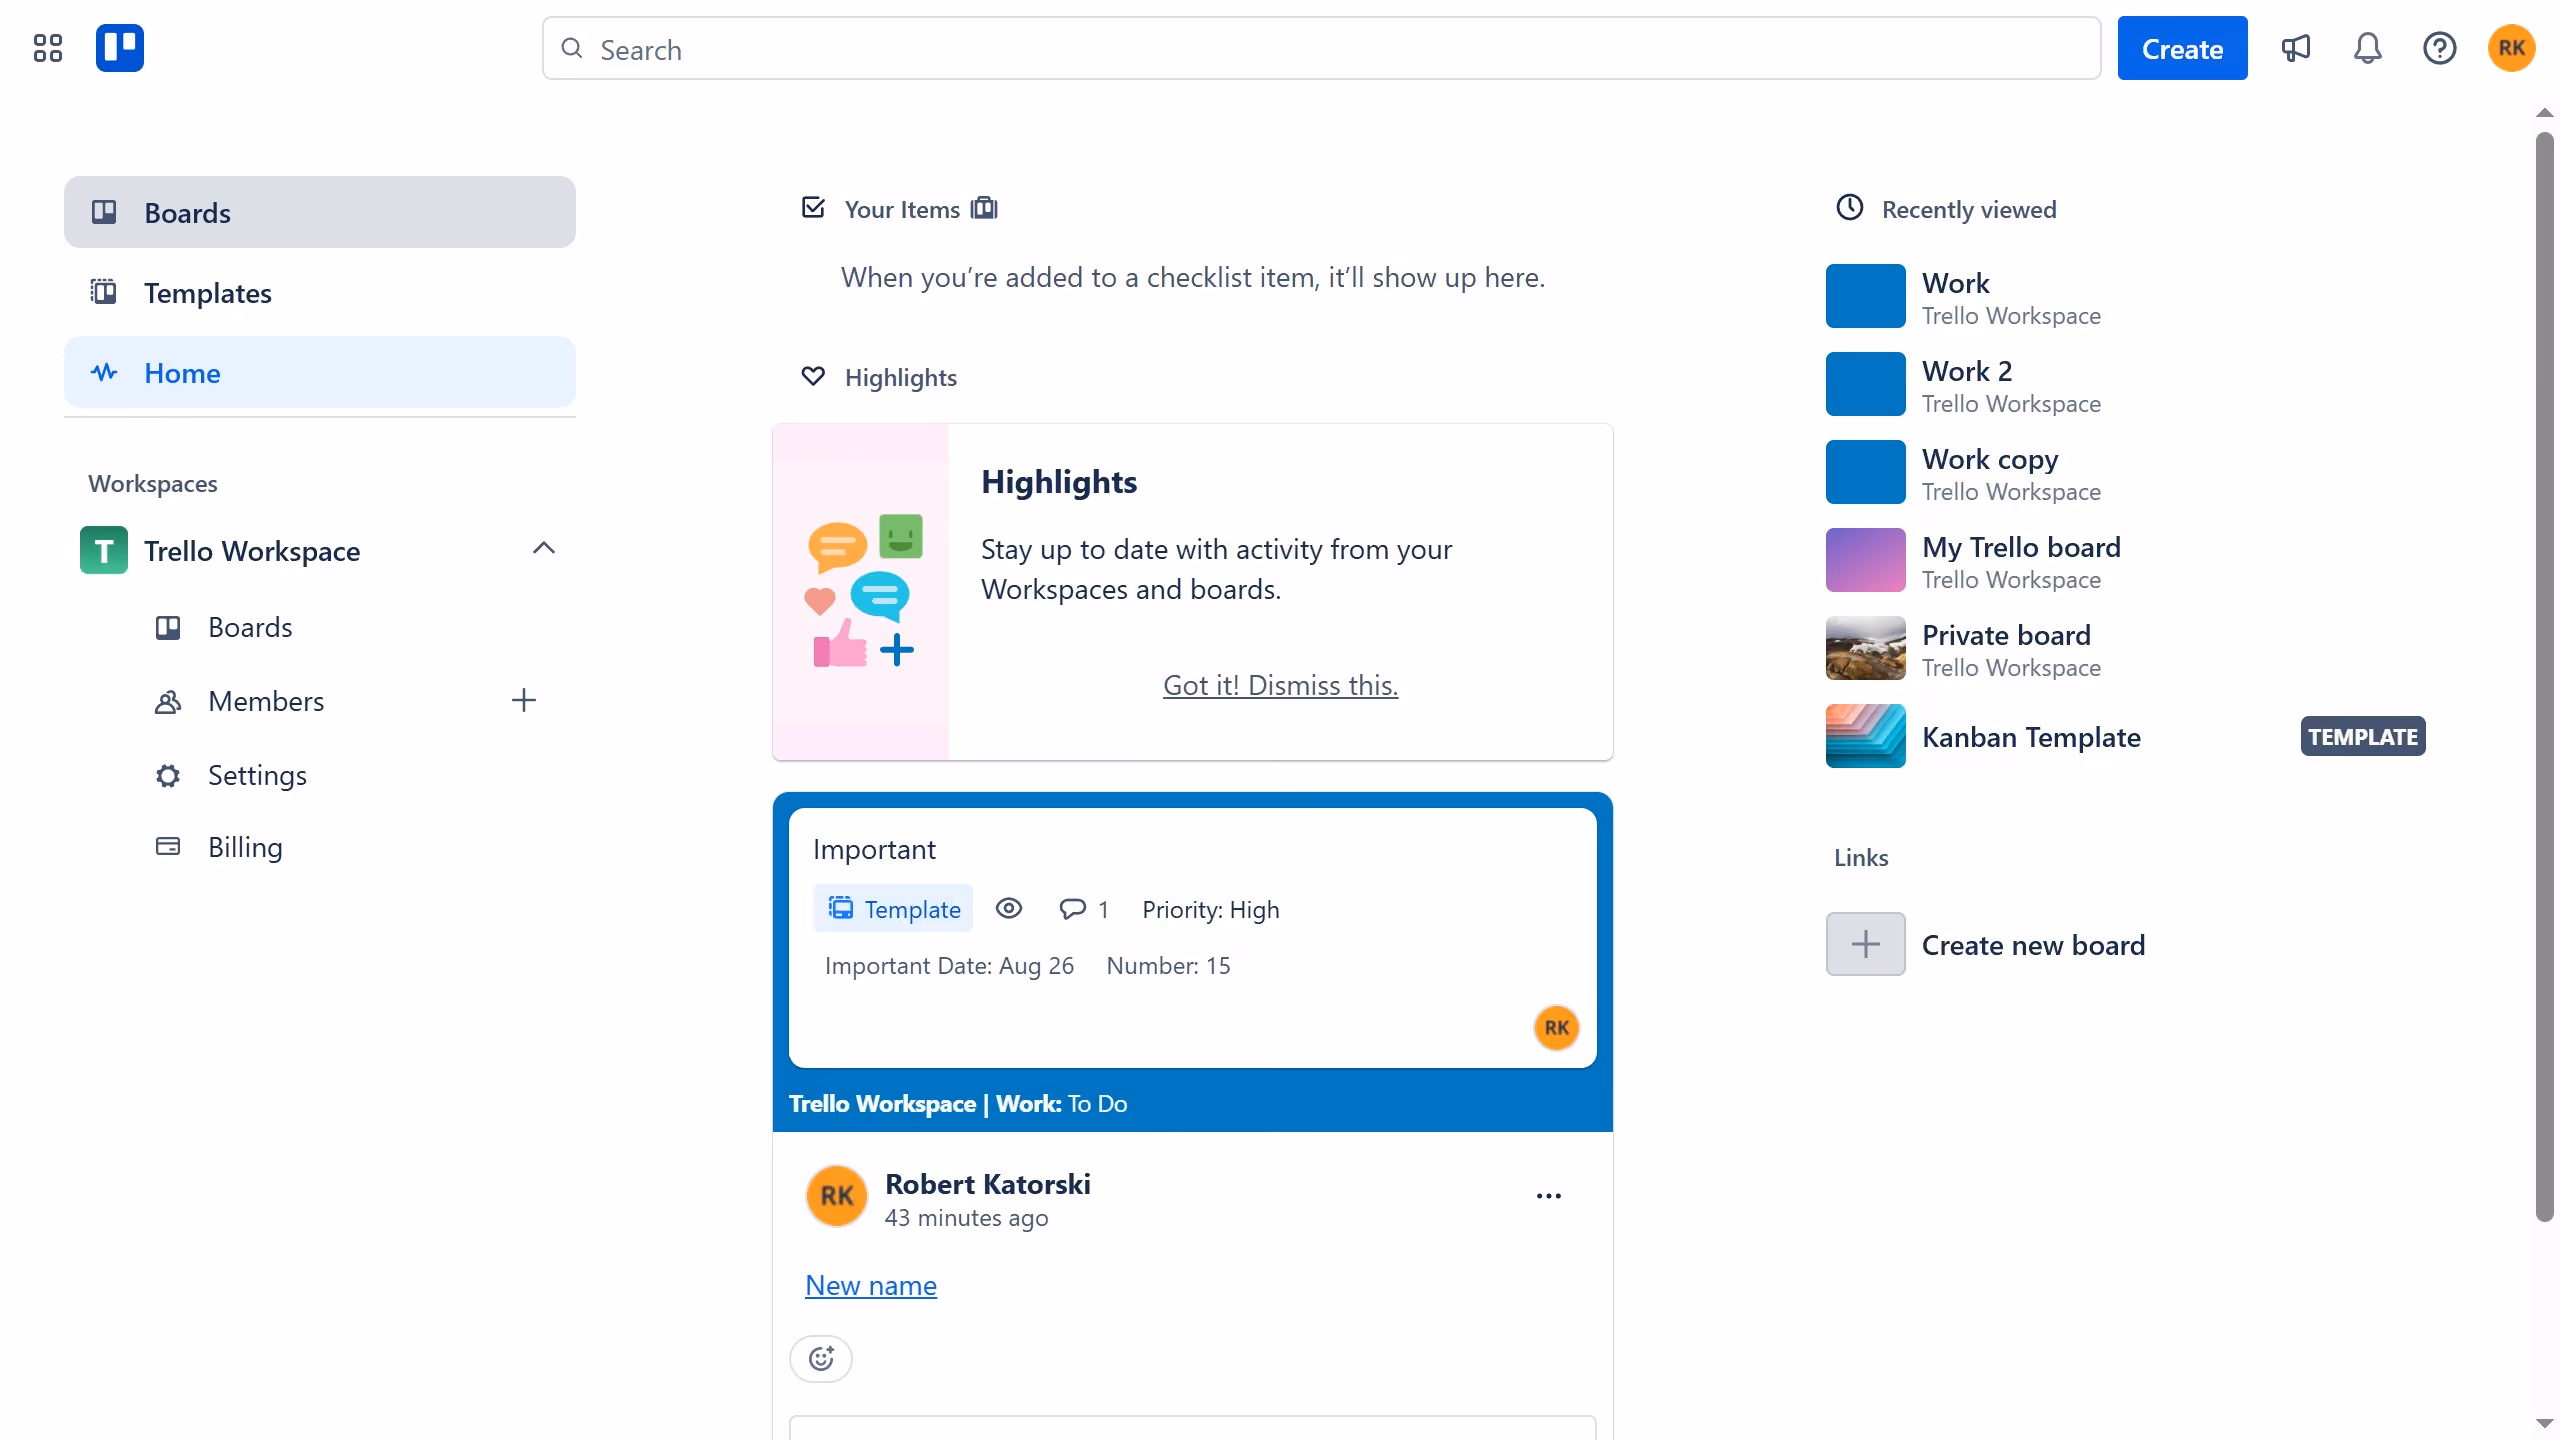Click the Highlights heart icon
Image resolution: width=2560 pixels, height=1440 pixels.
[814, 376]
